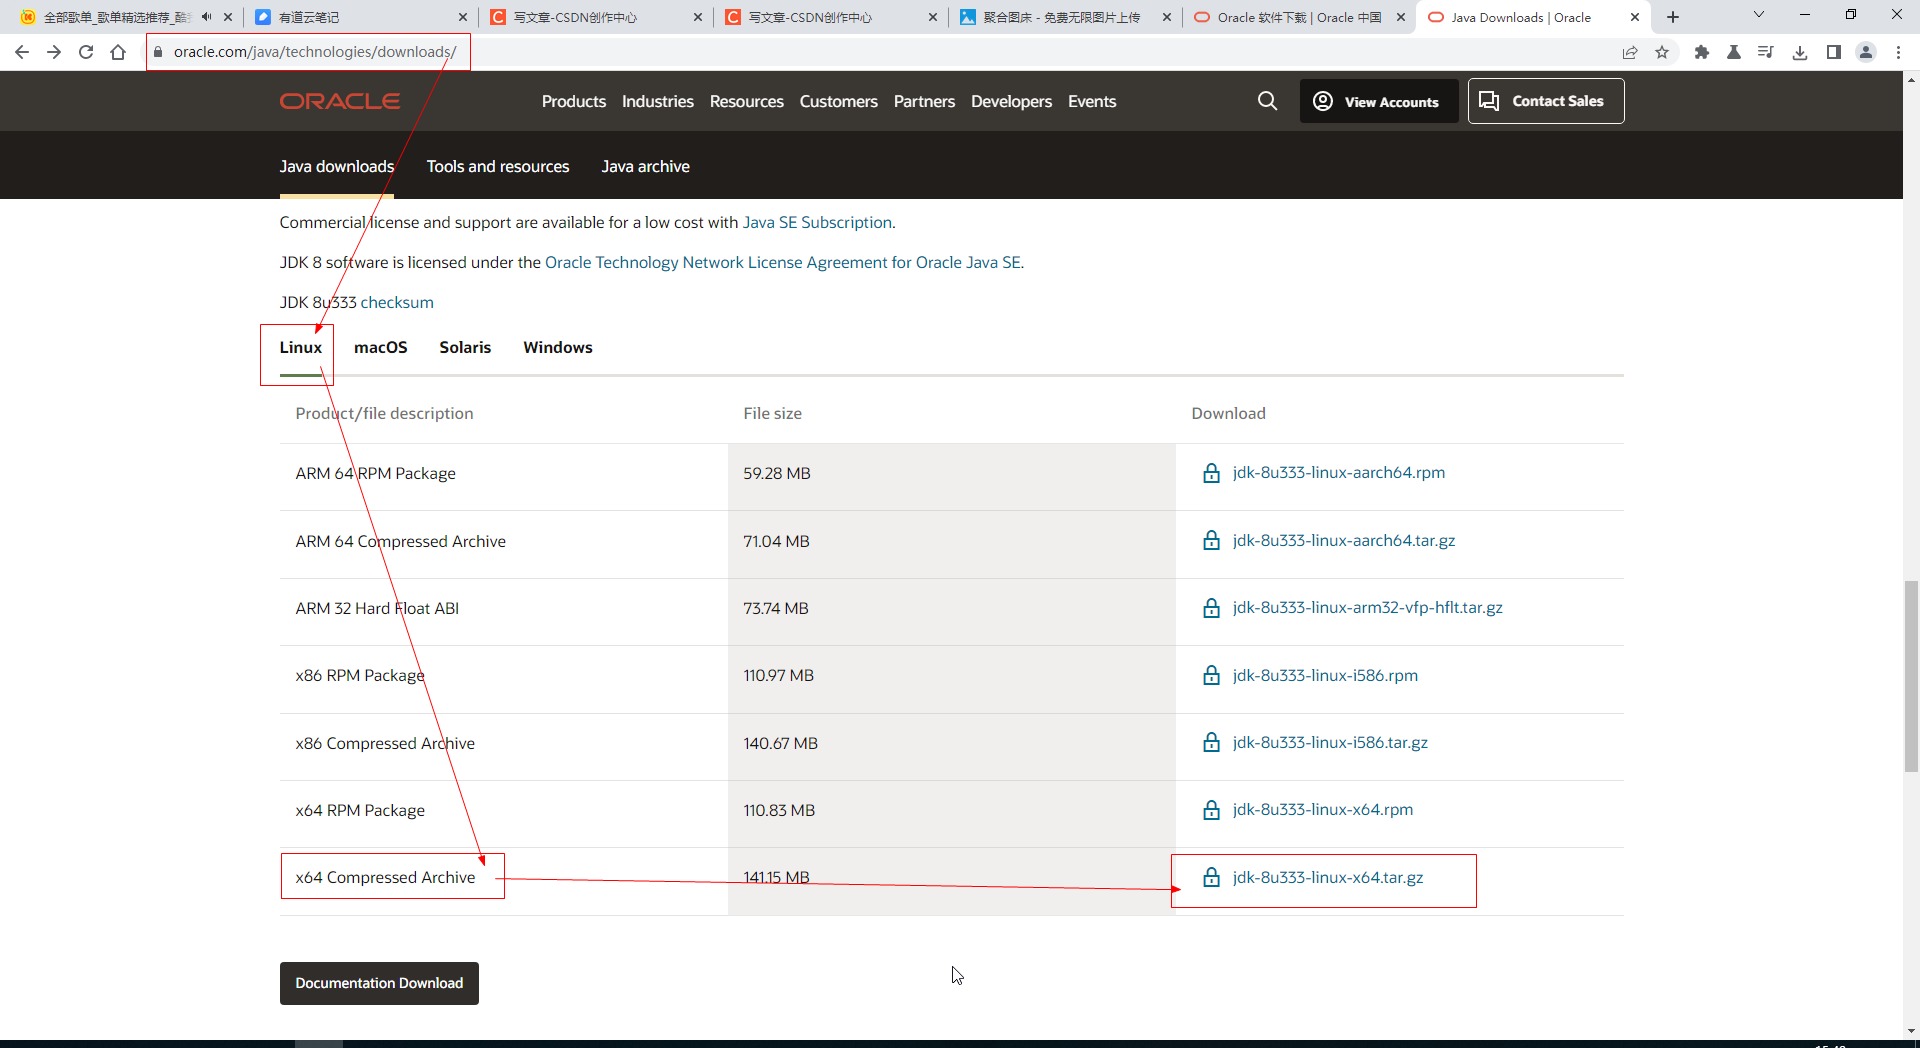
Task: Switch to the first 写文章-CSDN创作中心 tab
Action: click(595, 17)
